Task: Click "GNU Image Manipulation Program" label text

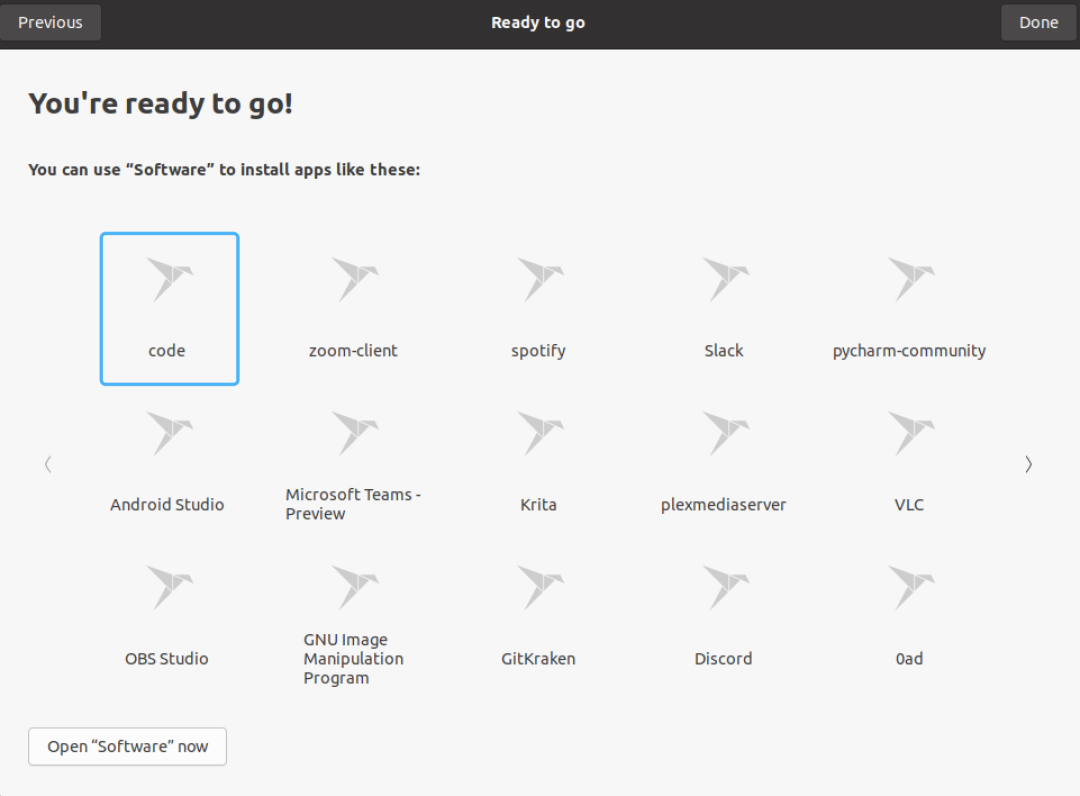Action: pos(353,659)
